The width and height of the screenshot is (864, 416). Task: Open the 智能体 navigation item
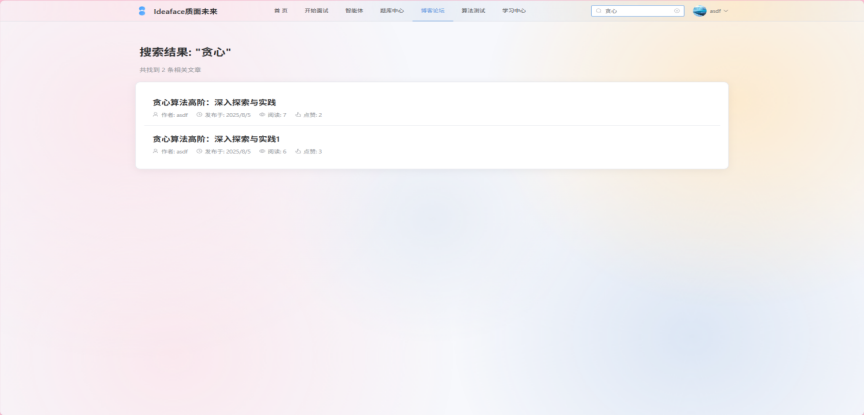(x=354, y=11)
